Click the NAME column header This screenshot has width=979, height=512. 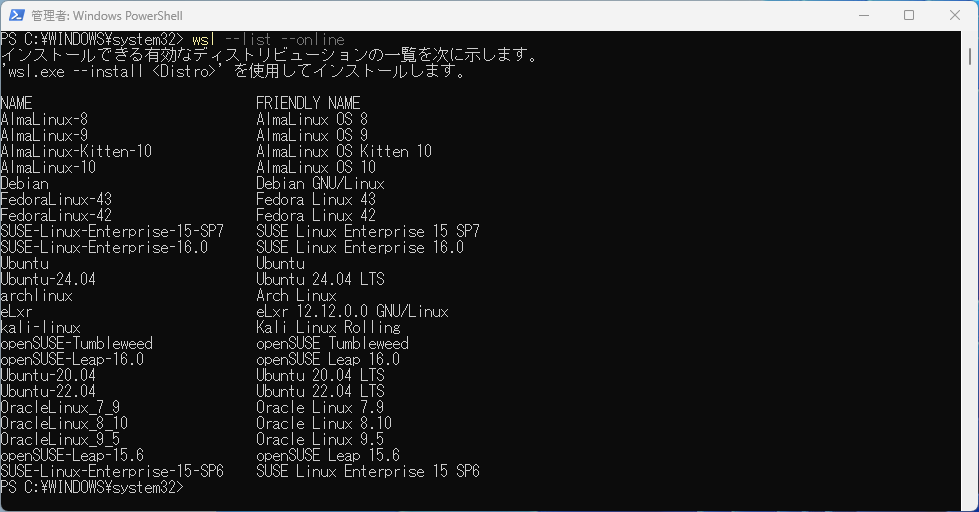click(x=17, y=104)
